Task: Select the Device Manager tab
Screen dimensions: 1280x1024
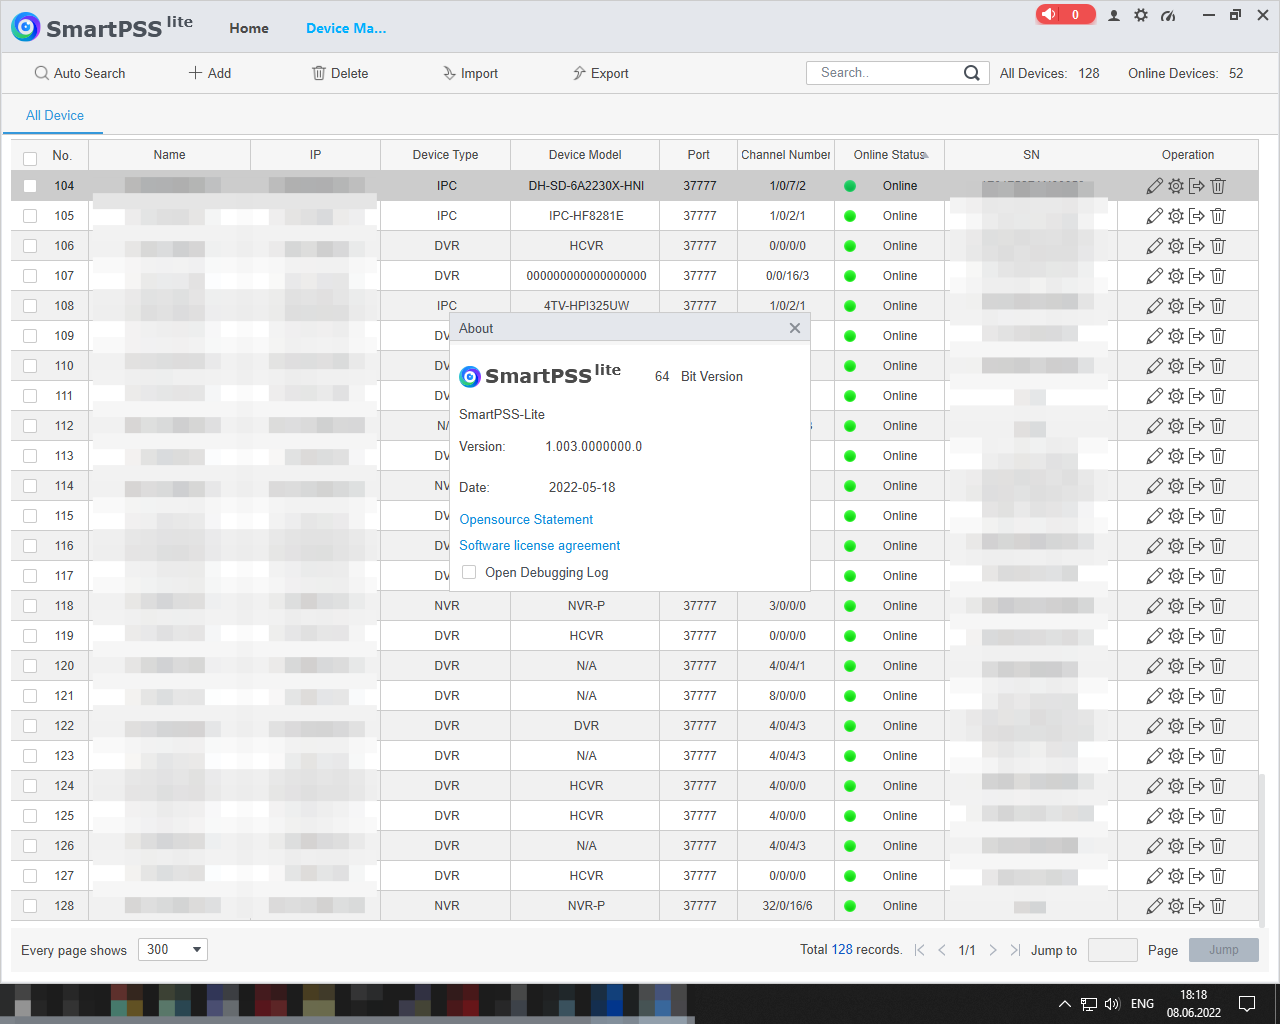Action: coord(346,28)
